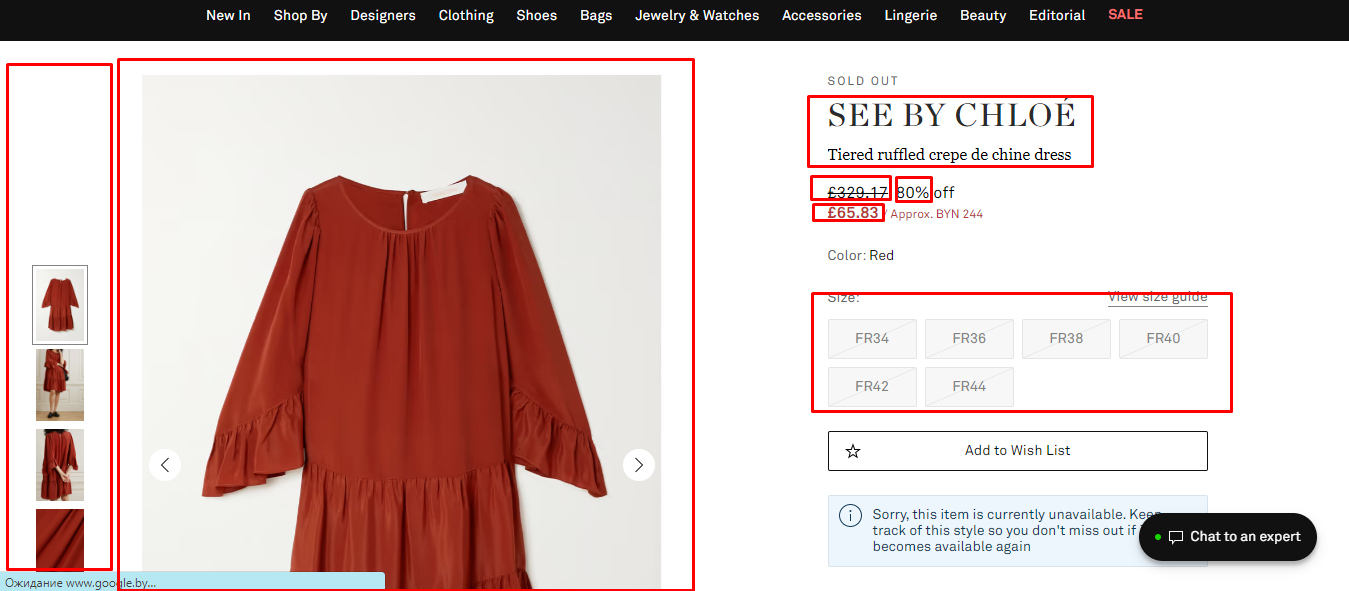
Task: Click the Approx. BYN 244 text
Action: tap(936, 214)
